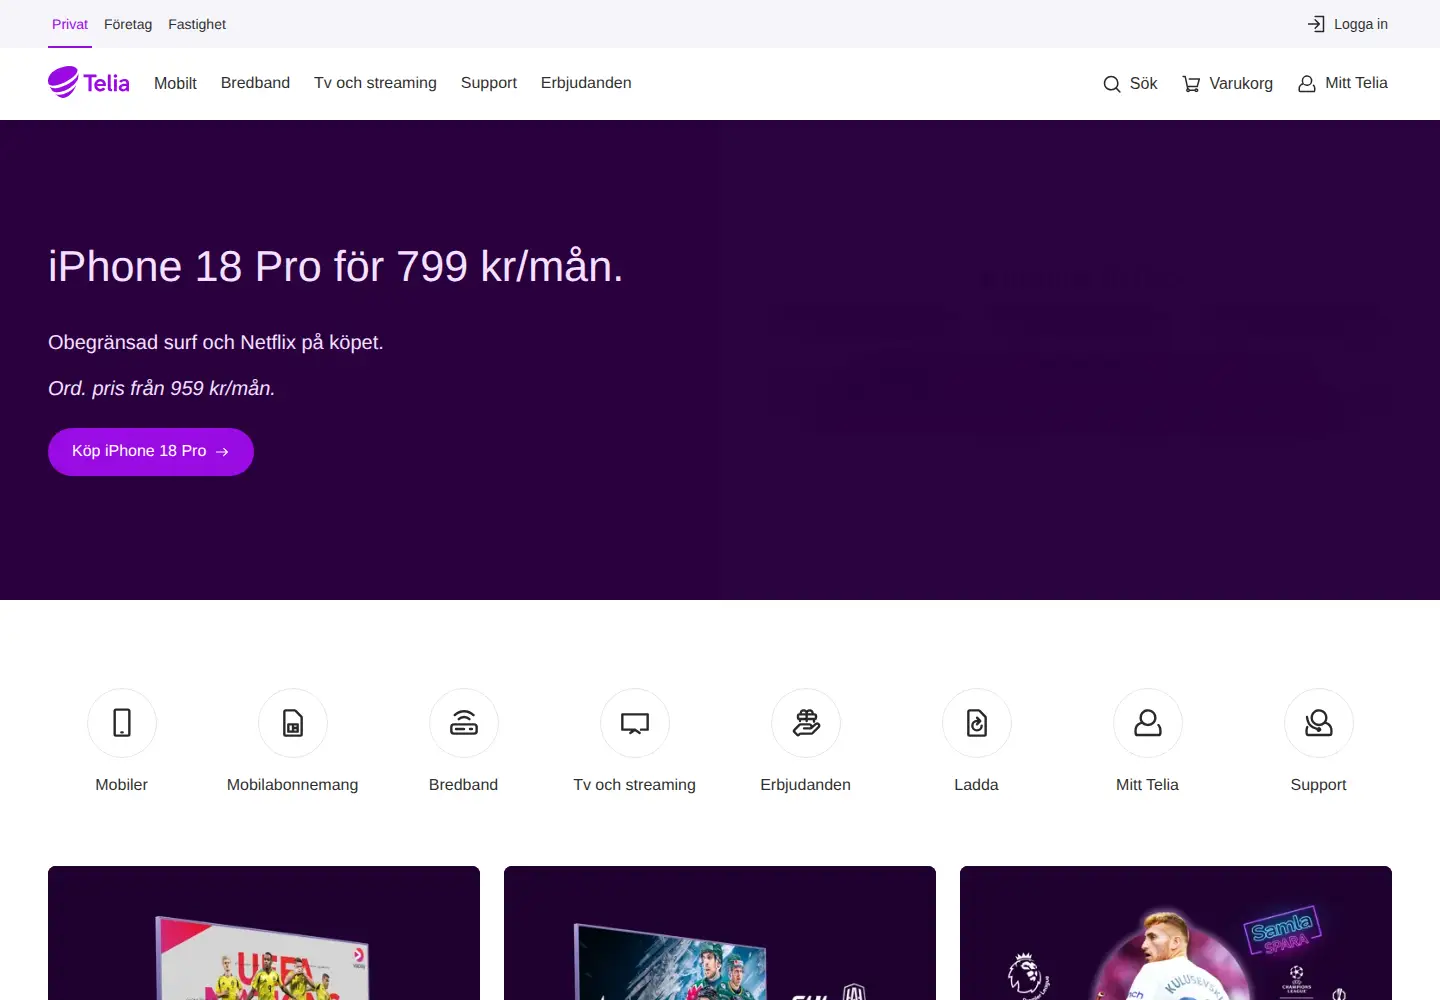Open the Samla Spara Premier League card
The image size is (1440, 1000).
click(x=1176, y=933)
